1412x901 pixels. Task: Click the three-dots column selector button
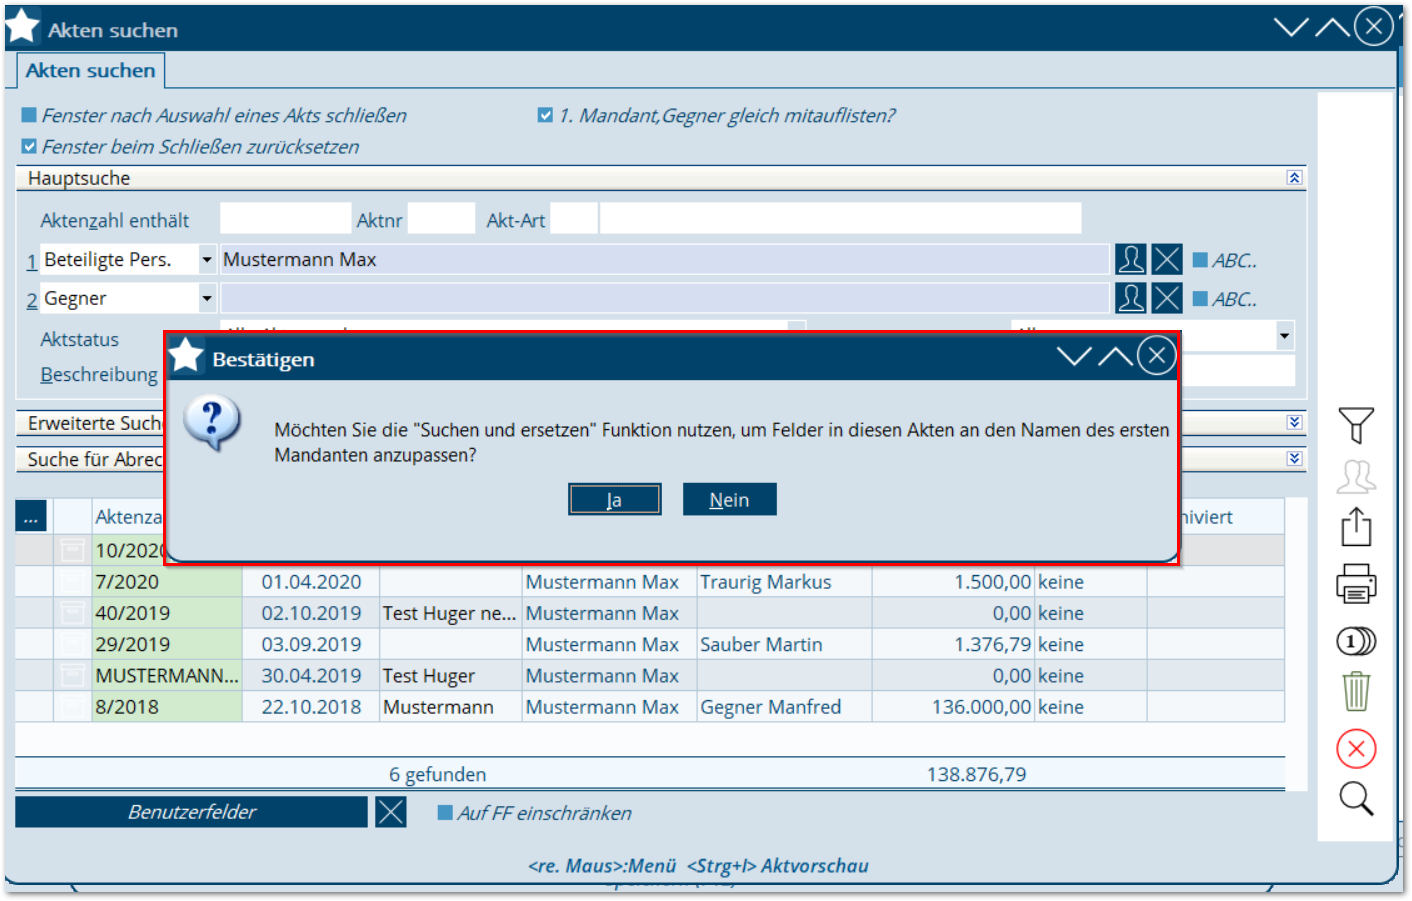(31, 517)
